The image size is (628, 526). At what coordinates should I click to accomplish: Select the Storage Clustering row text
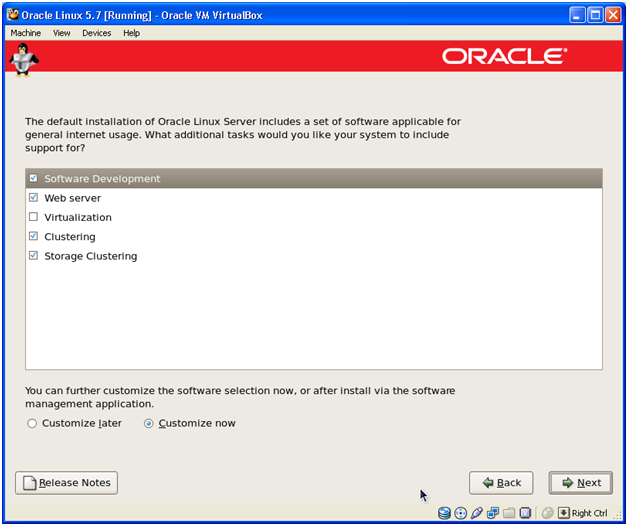tap(91, 256)
